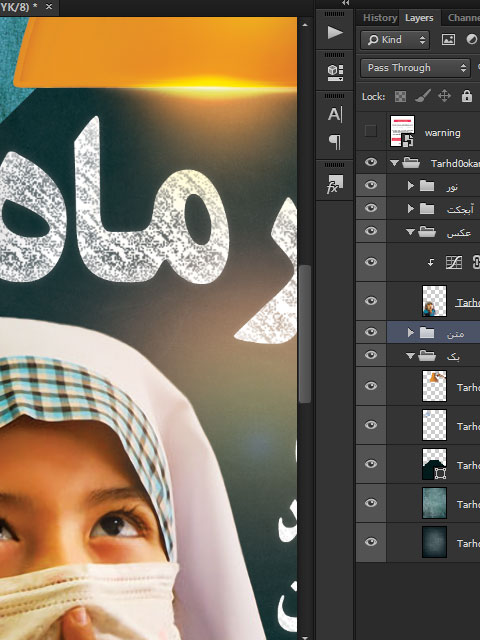Image resolution: width=480 pixels, height=640 pixels.
Task: Click the canvas vertical scrollbar thumb
Action: tap(305, 334)
